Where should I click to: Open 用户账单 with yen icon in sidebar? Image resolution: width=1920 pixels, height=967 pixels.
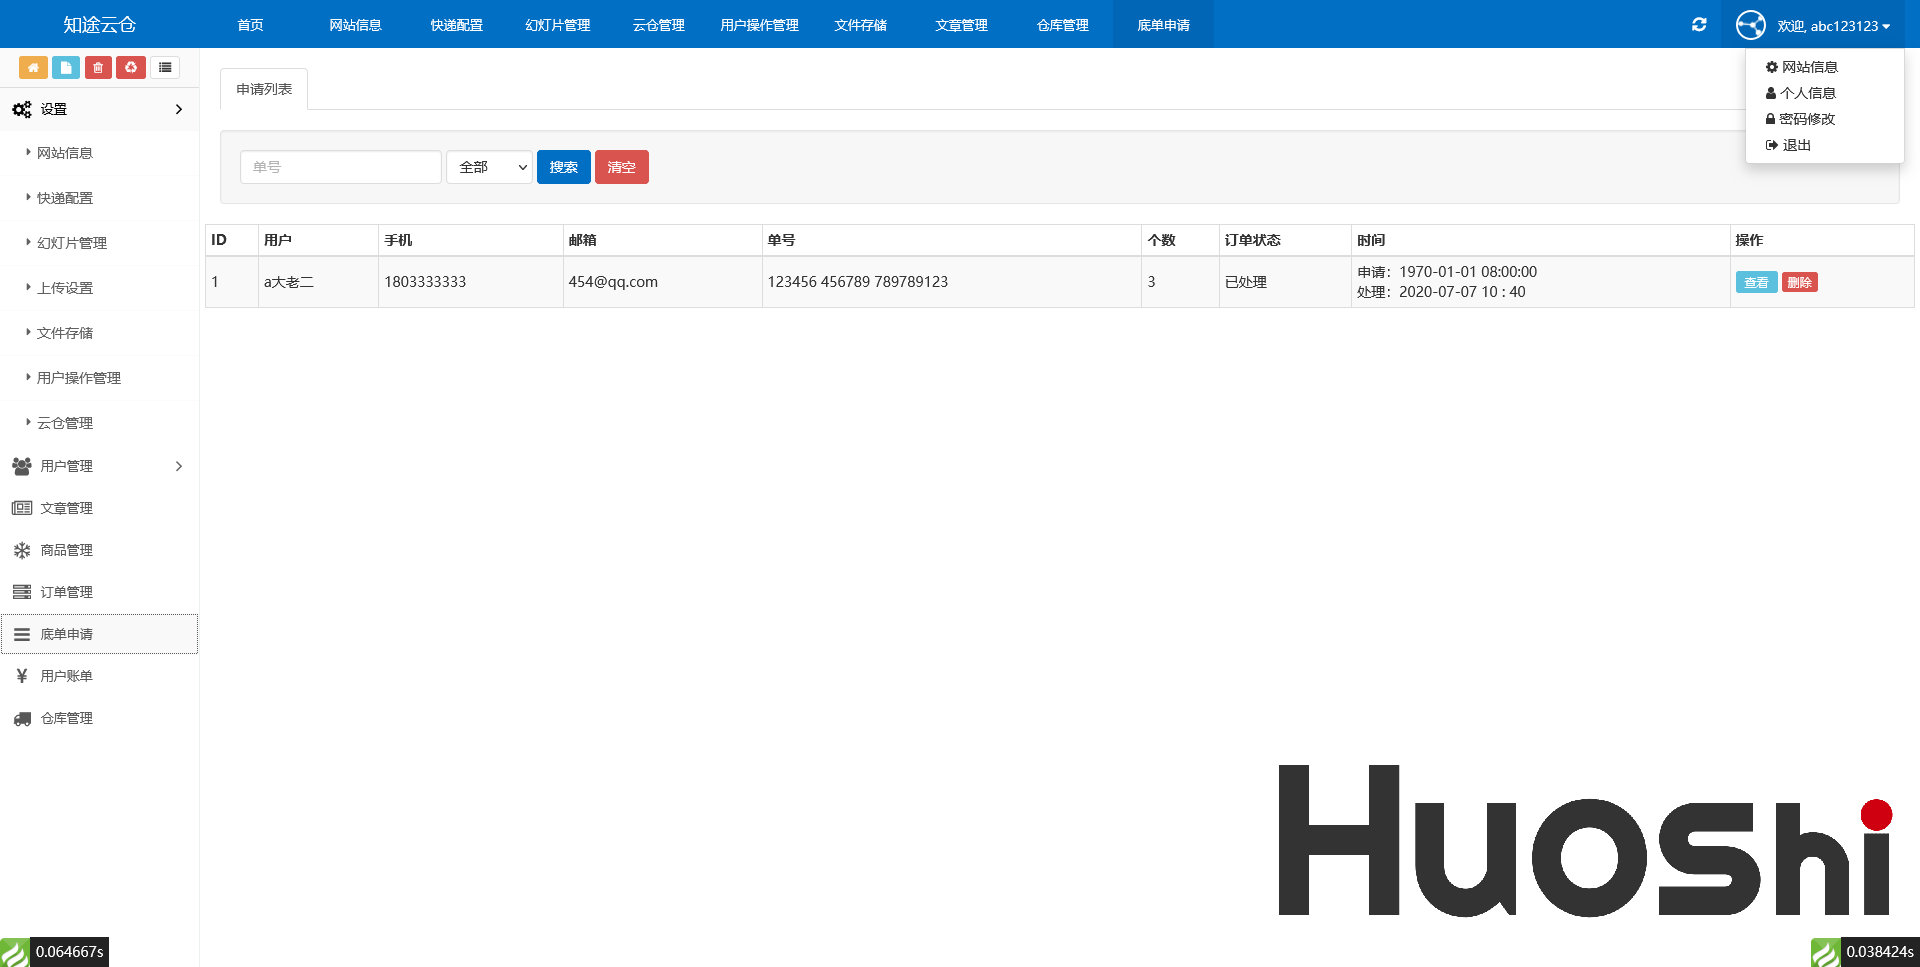[x=66, y=676]
